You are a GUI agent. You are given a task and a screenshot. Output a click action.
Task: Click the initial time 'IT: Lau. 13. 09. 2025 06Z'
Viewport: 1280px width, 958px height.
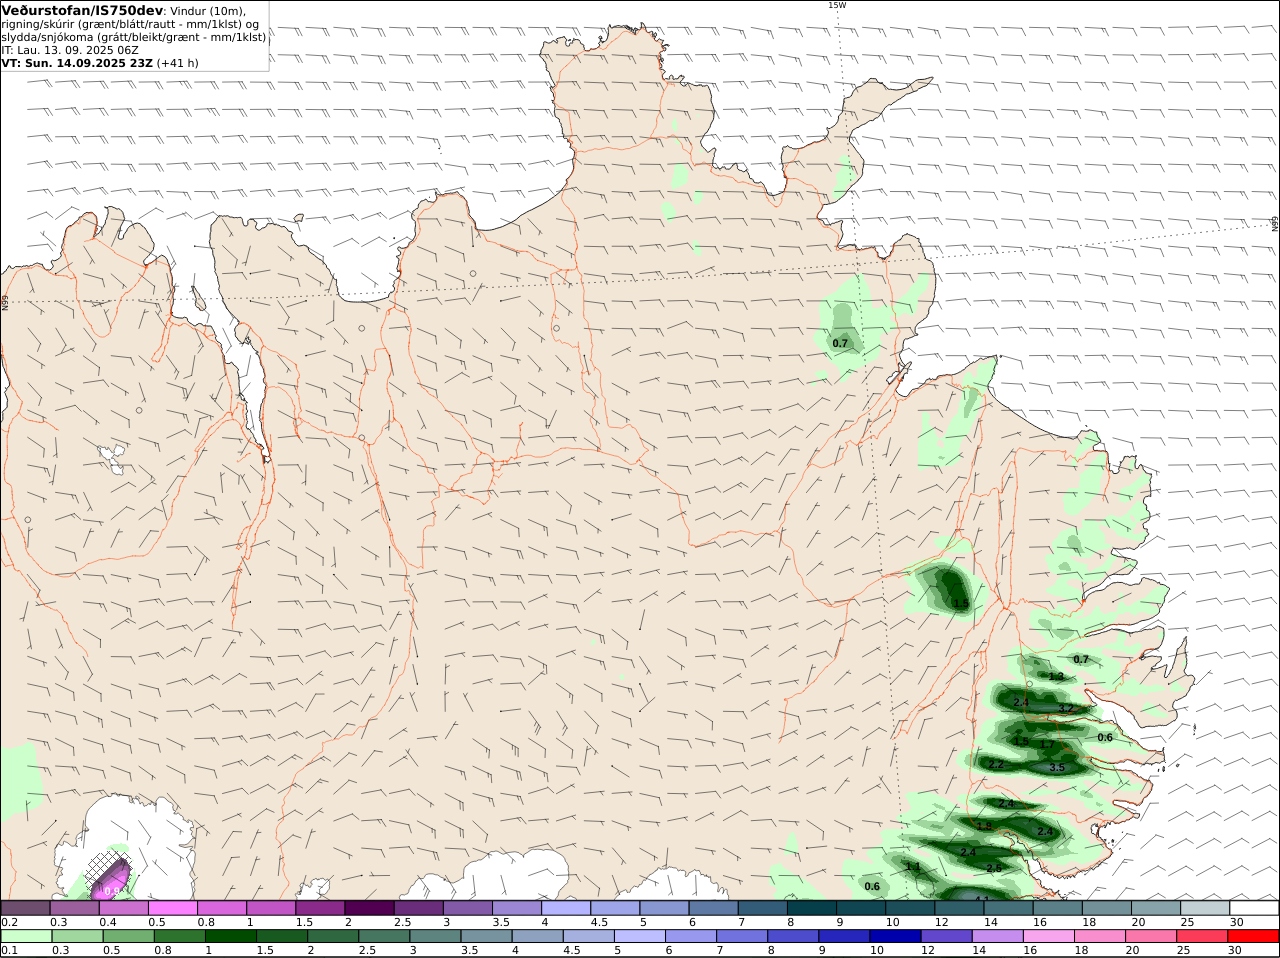[x=70, y=50]
